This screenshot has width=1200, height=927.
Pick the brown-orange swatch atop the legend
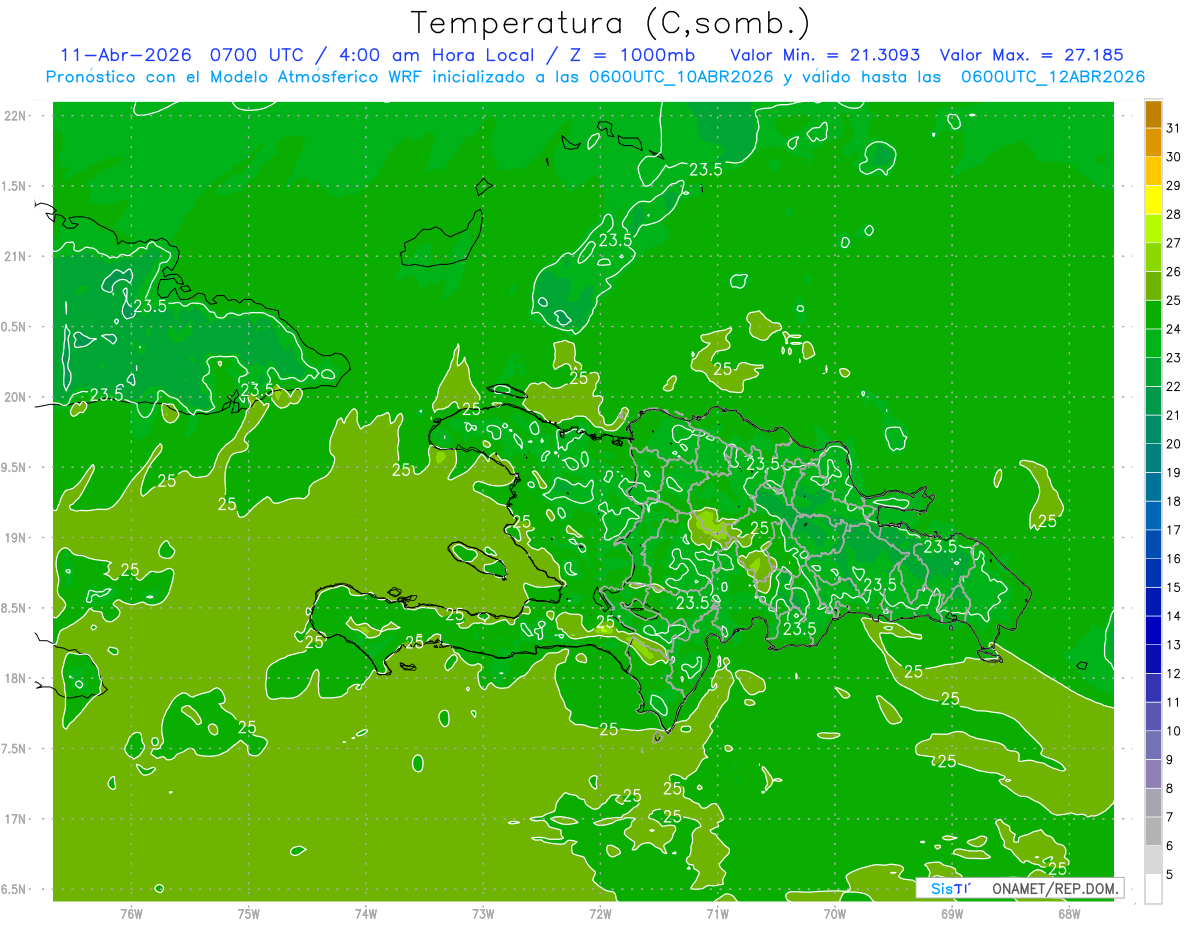(1153, 115)
